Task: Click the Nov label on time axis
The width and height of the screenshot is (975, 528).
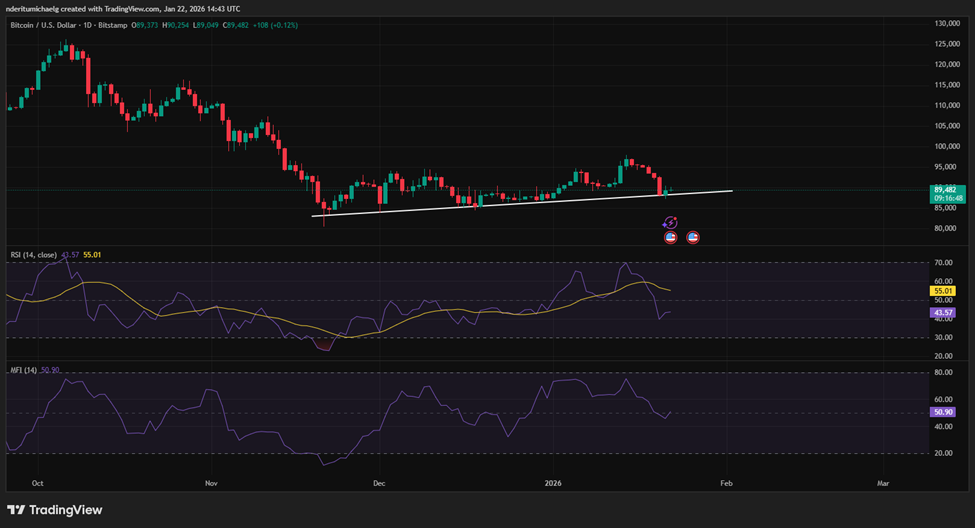Action: [211, 483]
